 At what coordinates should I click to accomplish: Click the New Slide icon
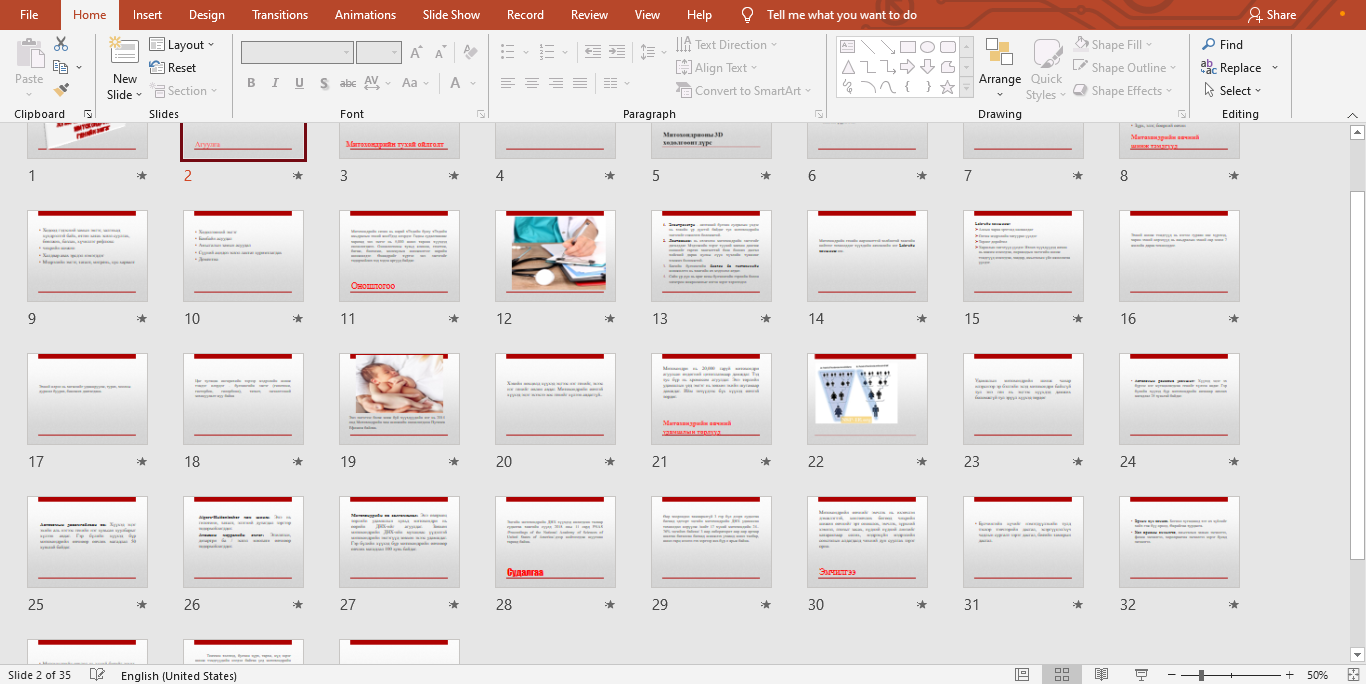click(x=124, y=50)
